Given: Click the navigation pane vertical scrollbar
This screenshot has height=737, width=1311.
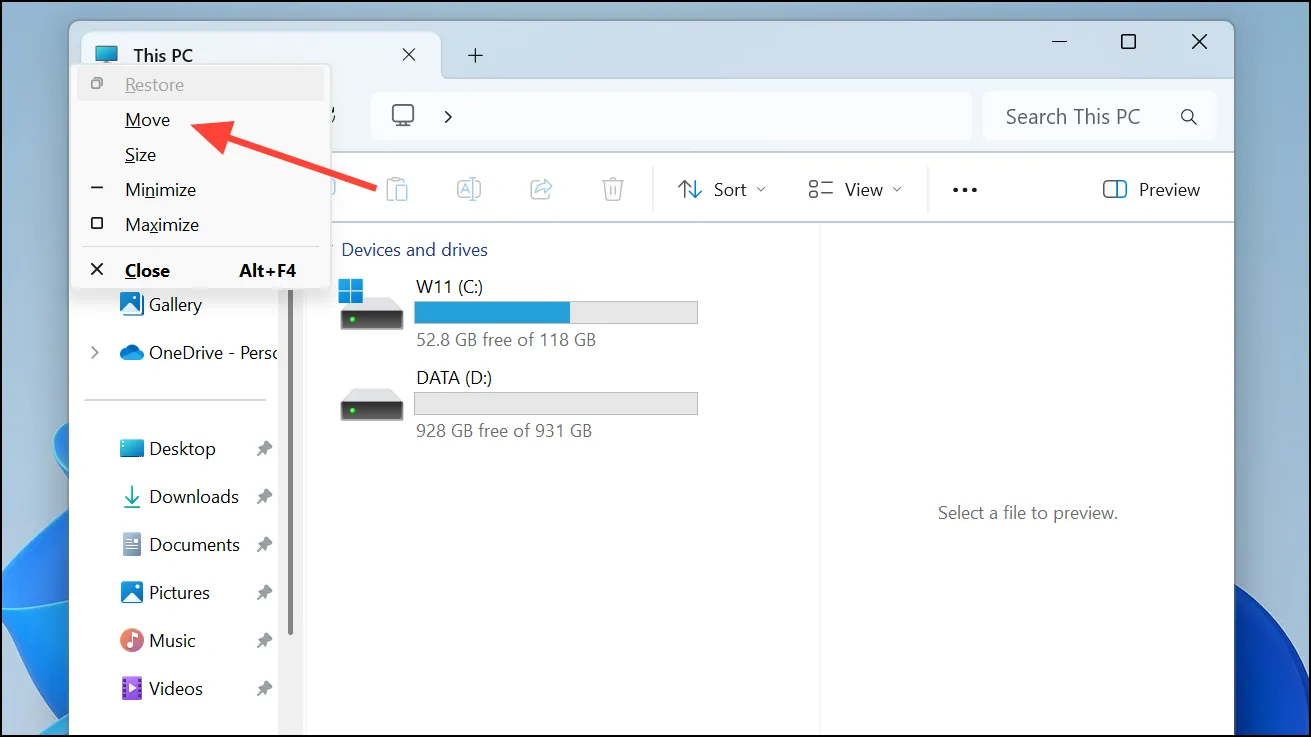Looking at the screenshot, I should tap(291, 460).
